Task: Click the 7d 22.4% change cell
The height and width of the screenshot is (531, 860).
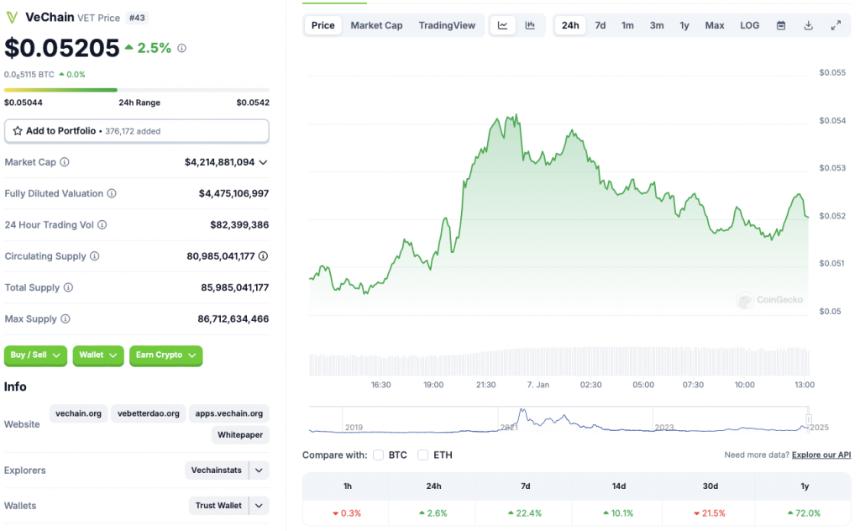Action: (525, 513)
